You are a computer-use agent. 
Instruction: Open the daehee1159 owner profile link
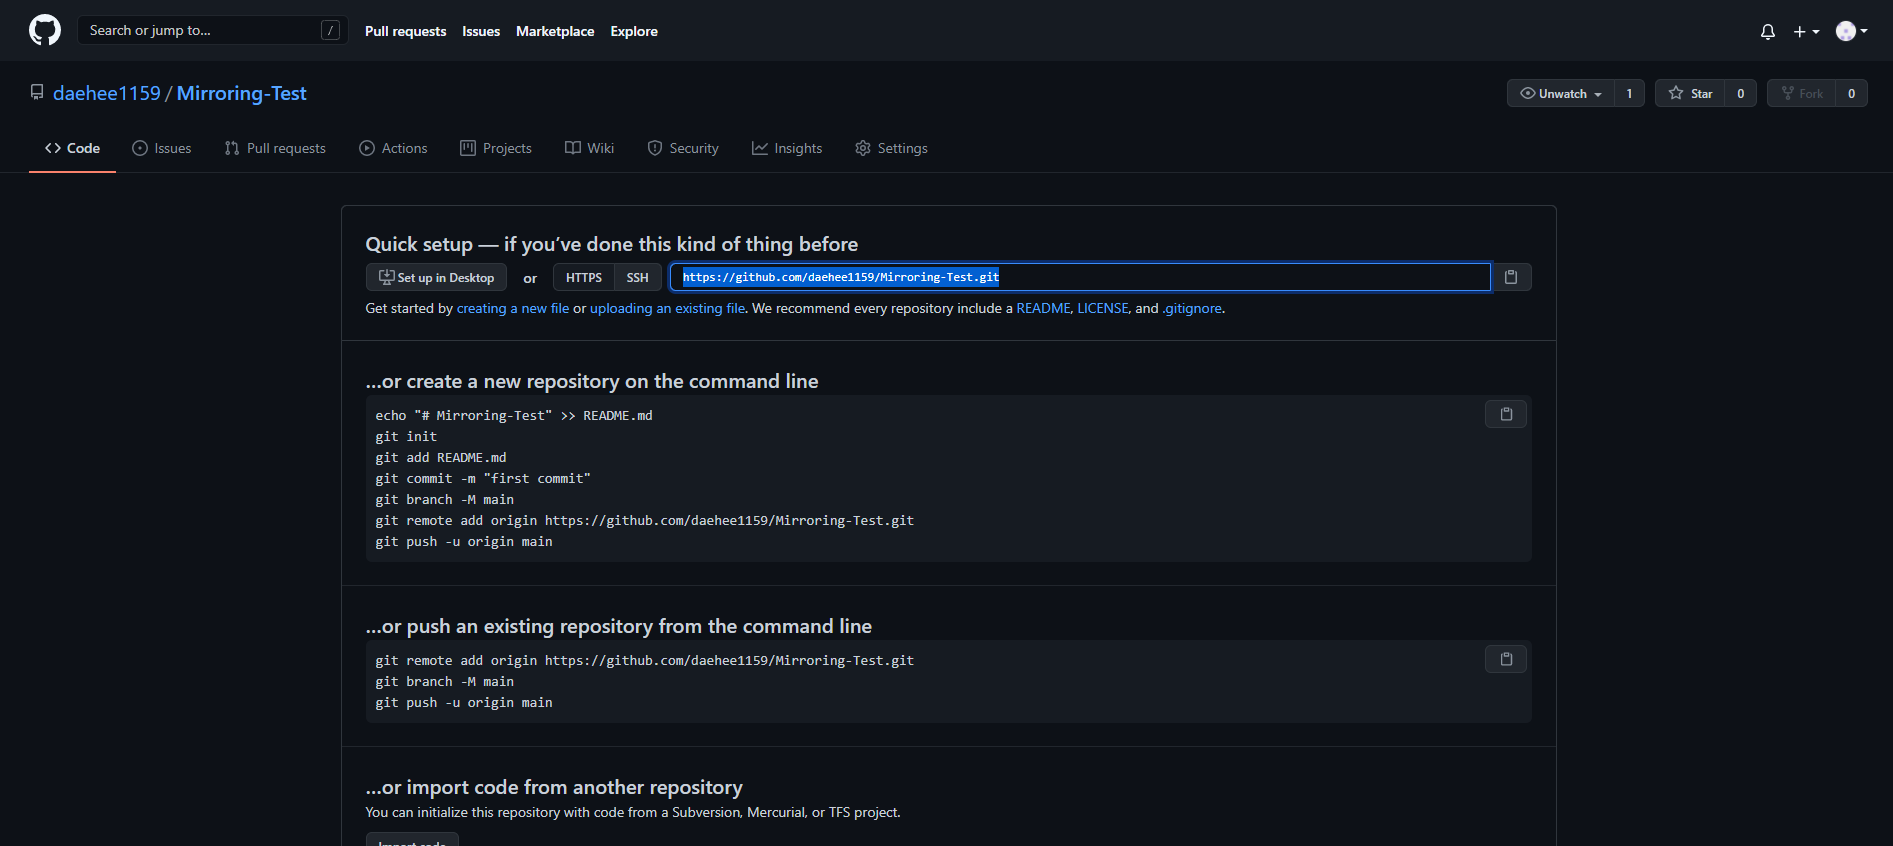(107, 93)
